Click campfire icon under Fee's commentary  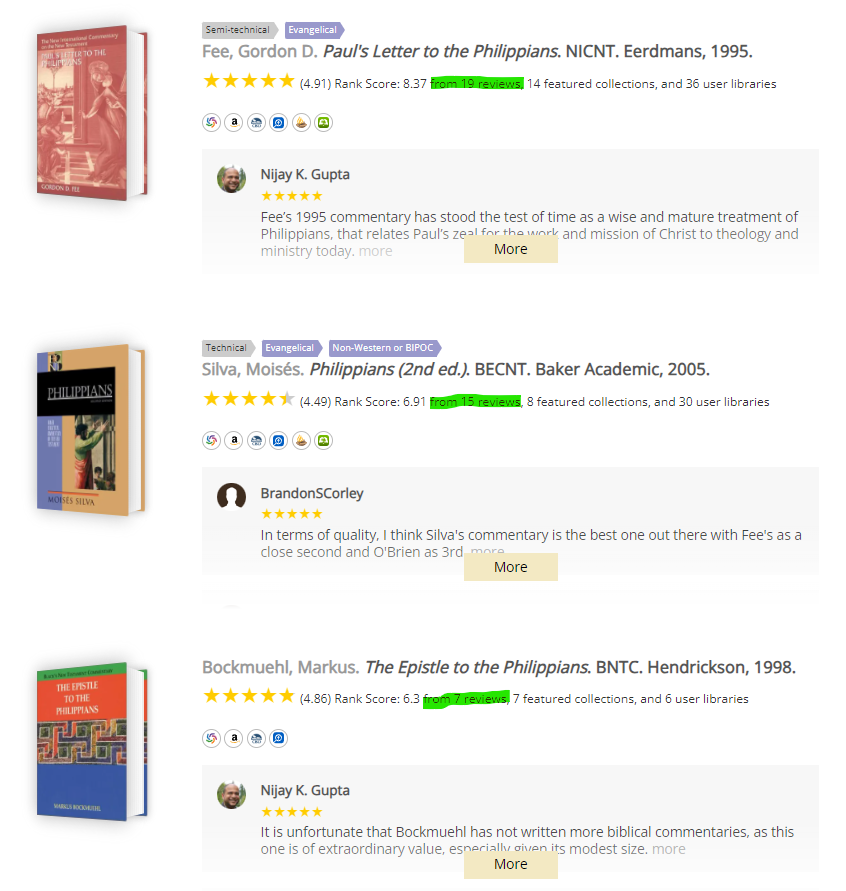301,123
